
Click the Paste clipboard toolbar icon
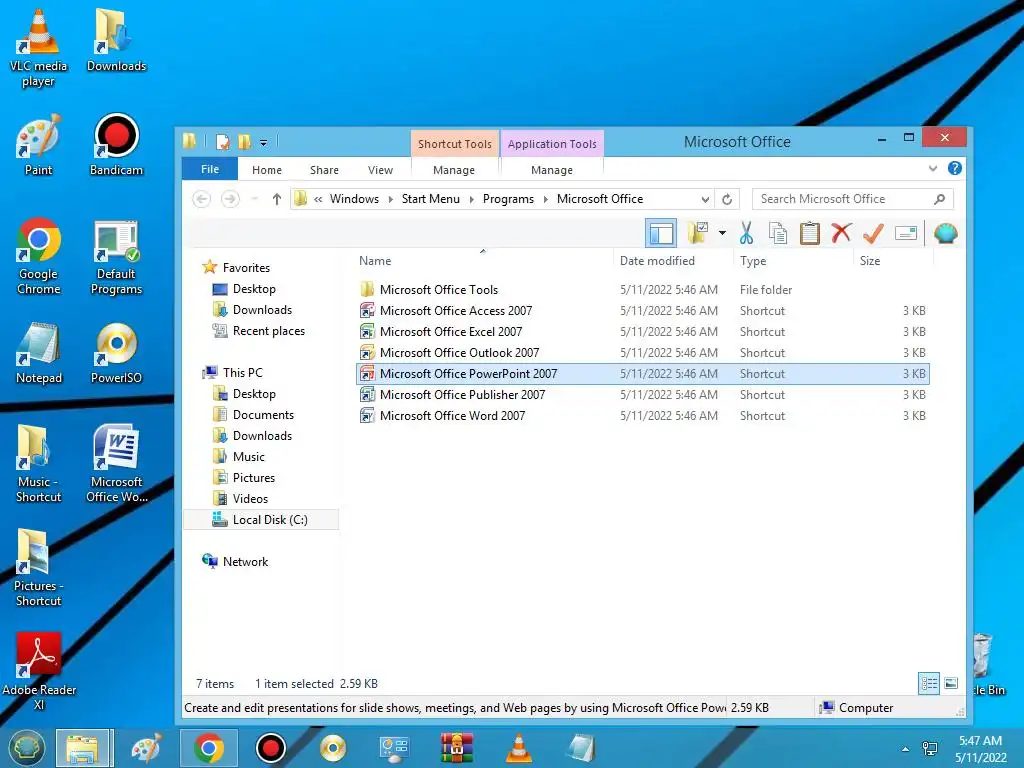click(x=809, y=233)
